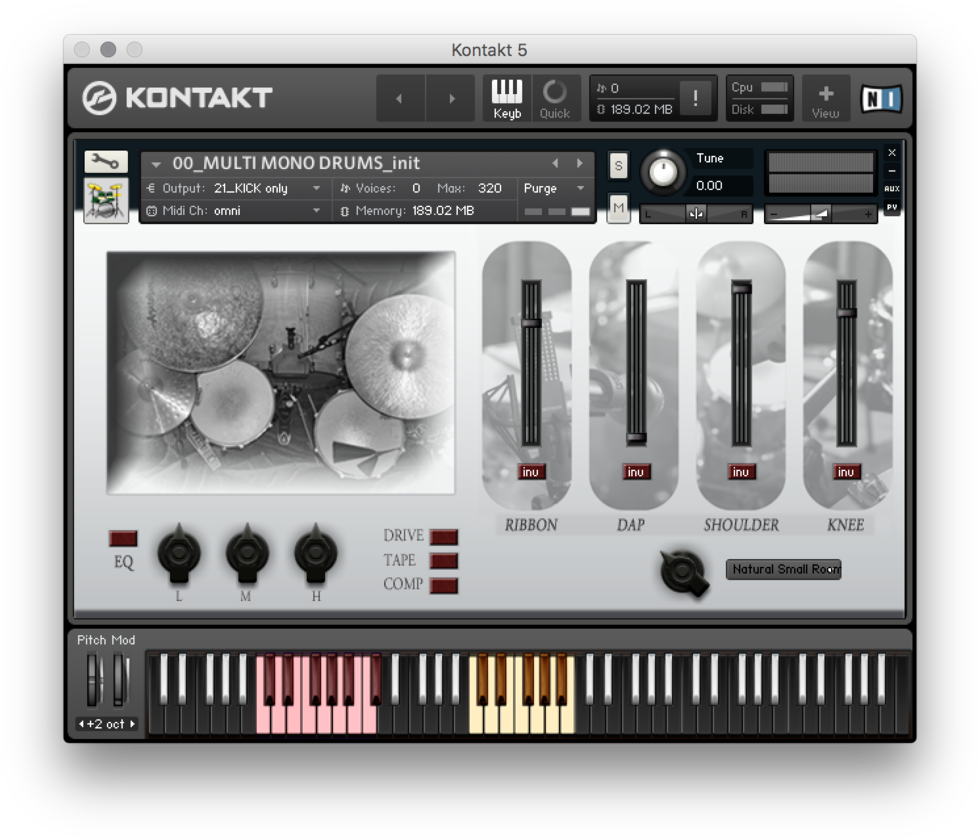
Task: Invert phase on KNEE mic
Action: point(847,472)
